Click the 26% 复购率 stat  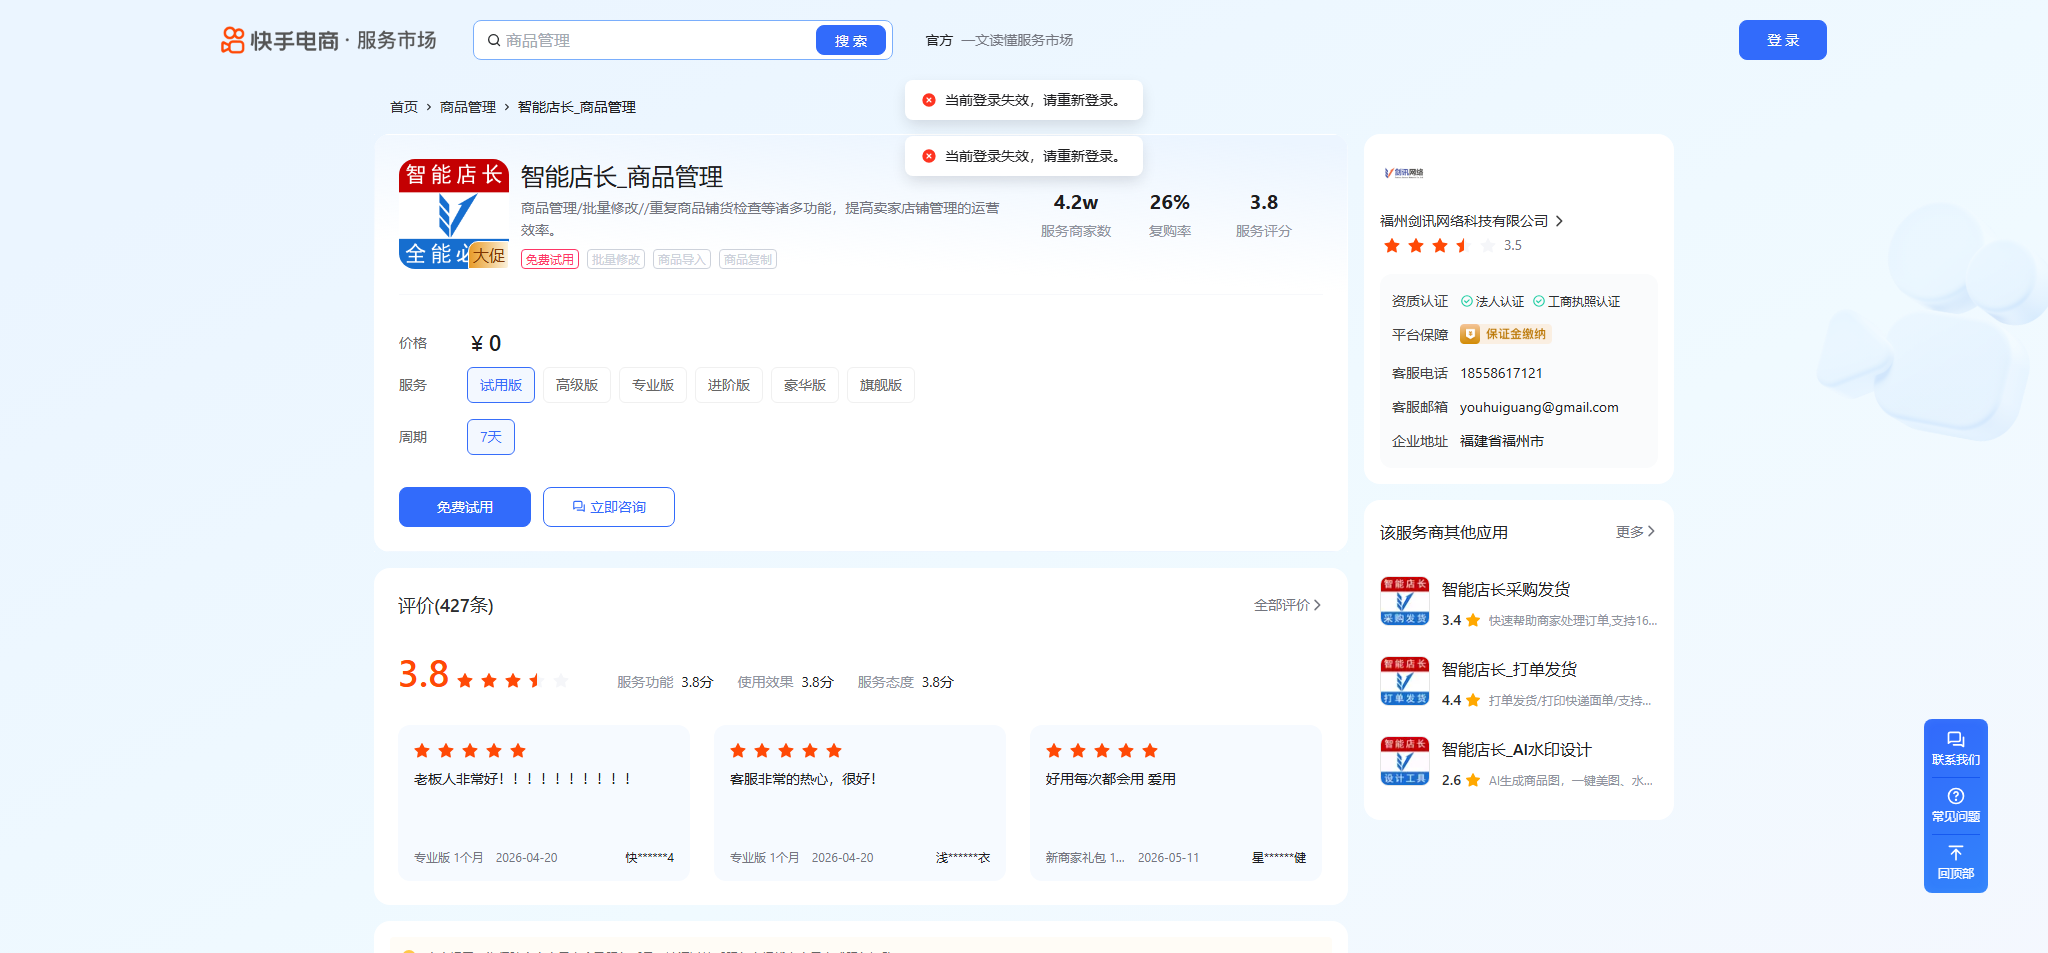tap(1170, 215)
